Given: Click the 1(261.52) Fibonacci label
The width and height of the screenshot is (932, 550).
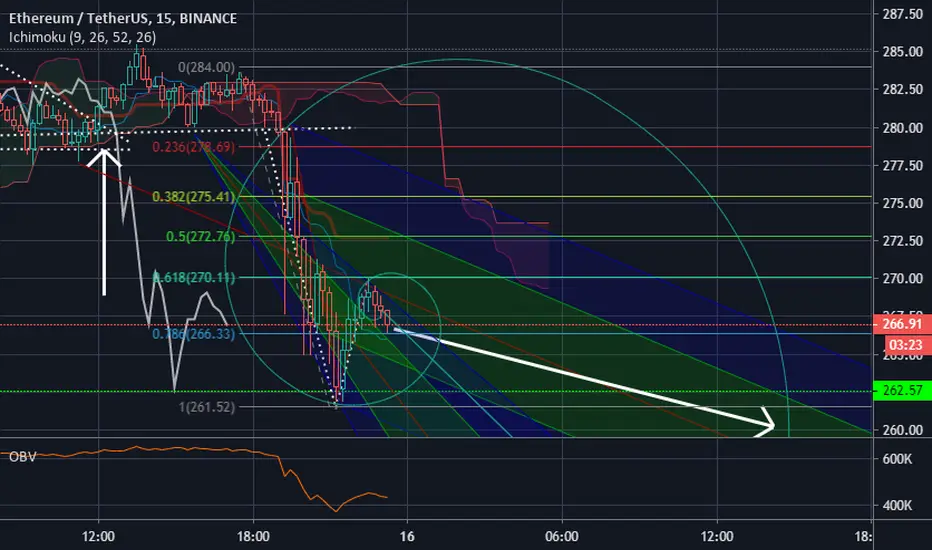Looking at the screenshot, I should (x=207, y=407).
